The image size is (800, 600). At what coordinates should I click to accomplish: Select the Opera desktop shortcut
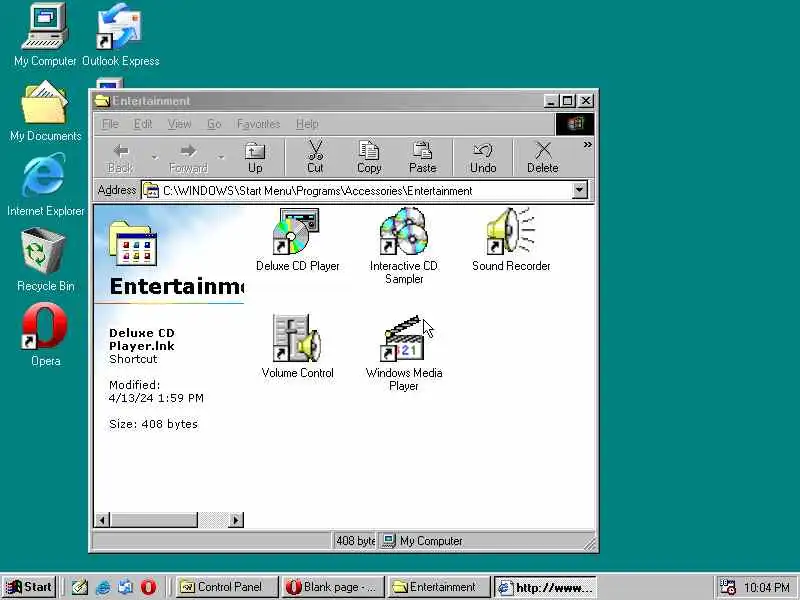click(x=45, y=335)
